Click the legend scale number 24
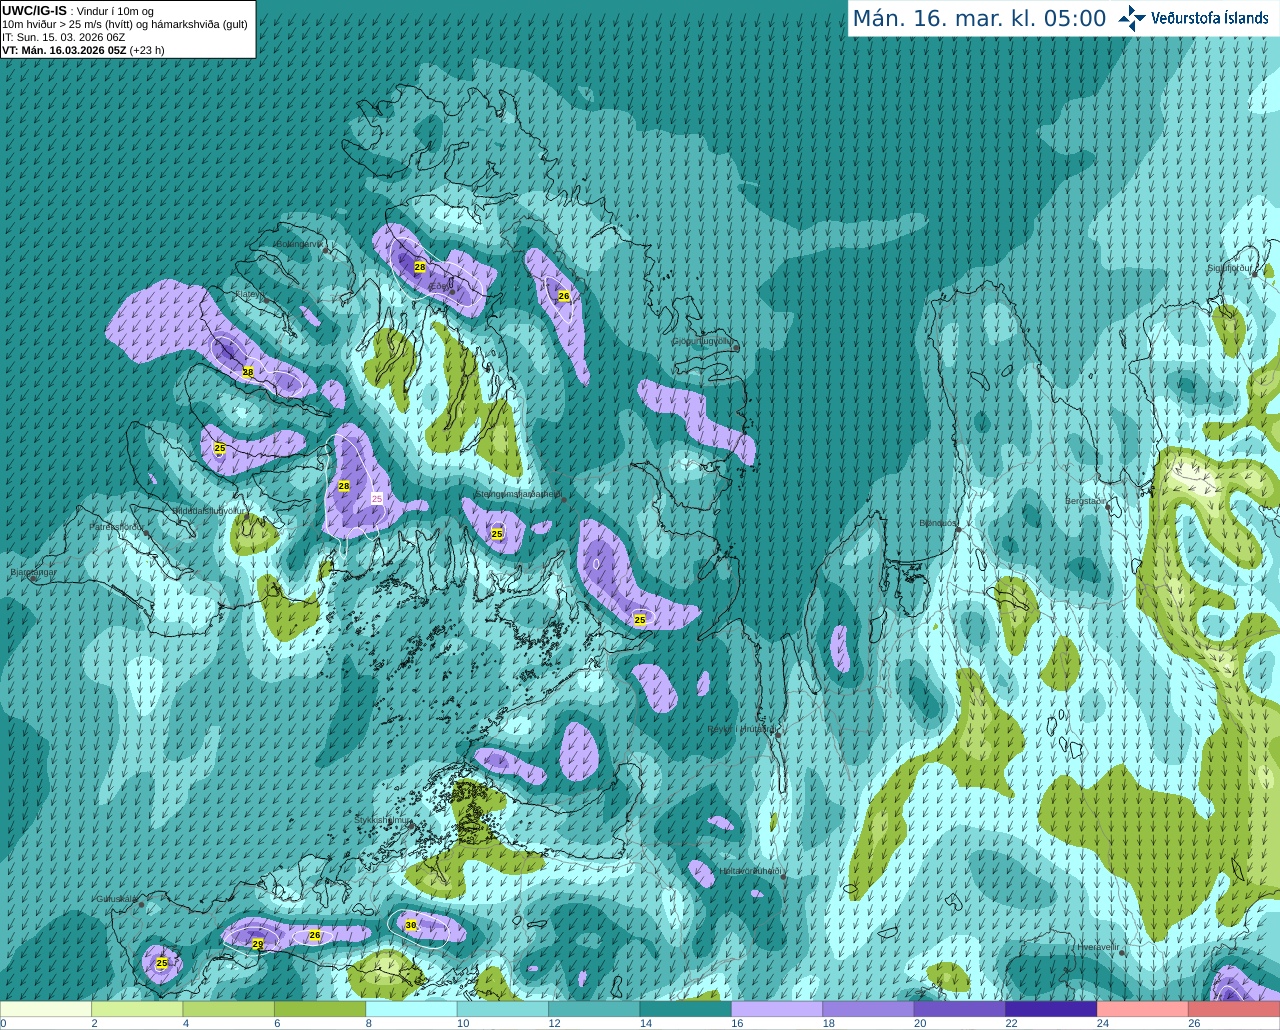Screen dimensions: 1280x1030 click(1102, 1023)
